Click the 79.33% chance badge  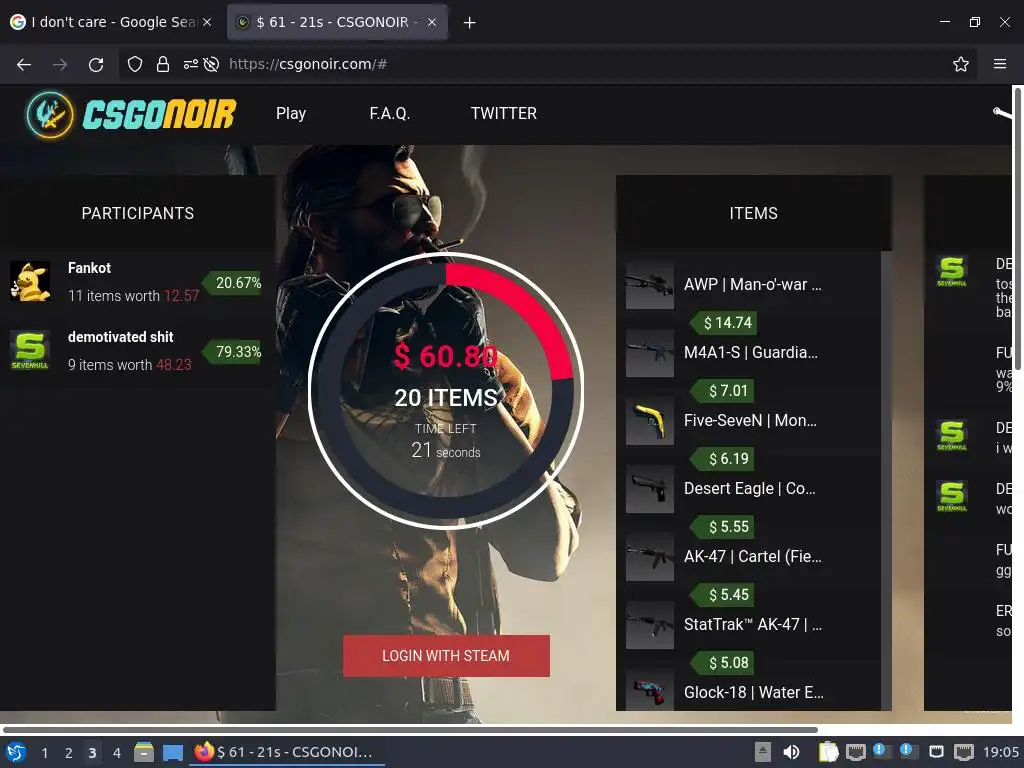click(234, 352)
